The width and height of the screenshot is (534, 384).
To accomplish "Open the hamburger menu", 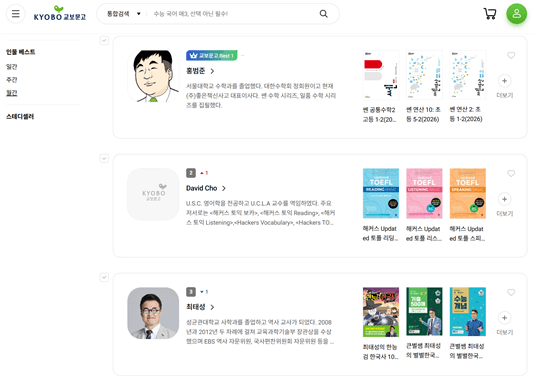I will point(16,14).
